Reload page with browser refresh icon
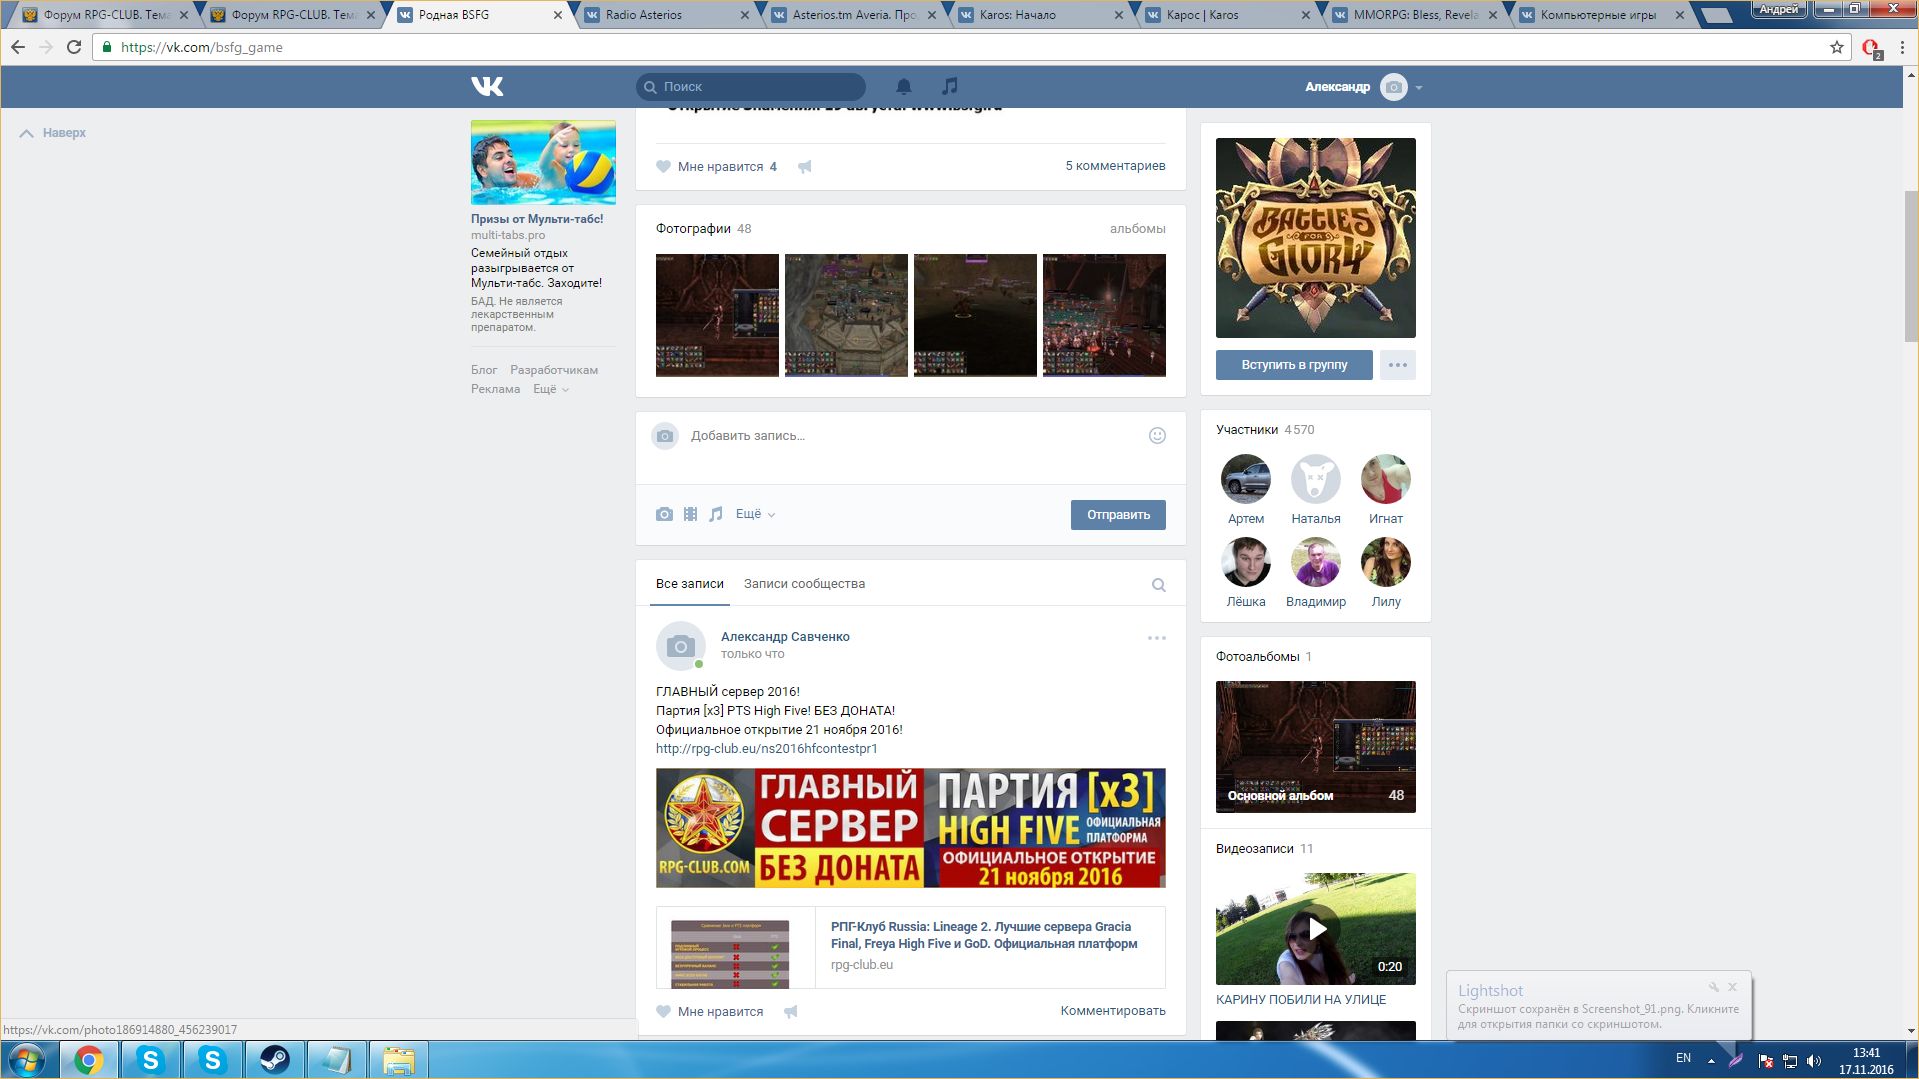Image resolution: width=1919 pixels, height=1079 pixels. point(73,47)
